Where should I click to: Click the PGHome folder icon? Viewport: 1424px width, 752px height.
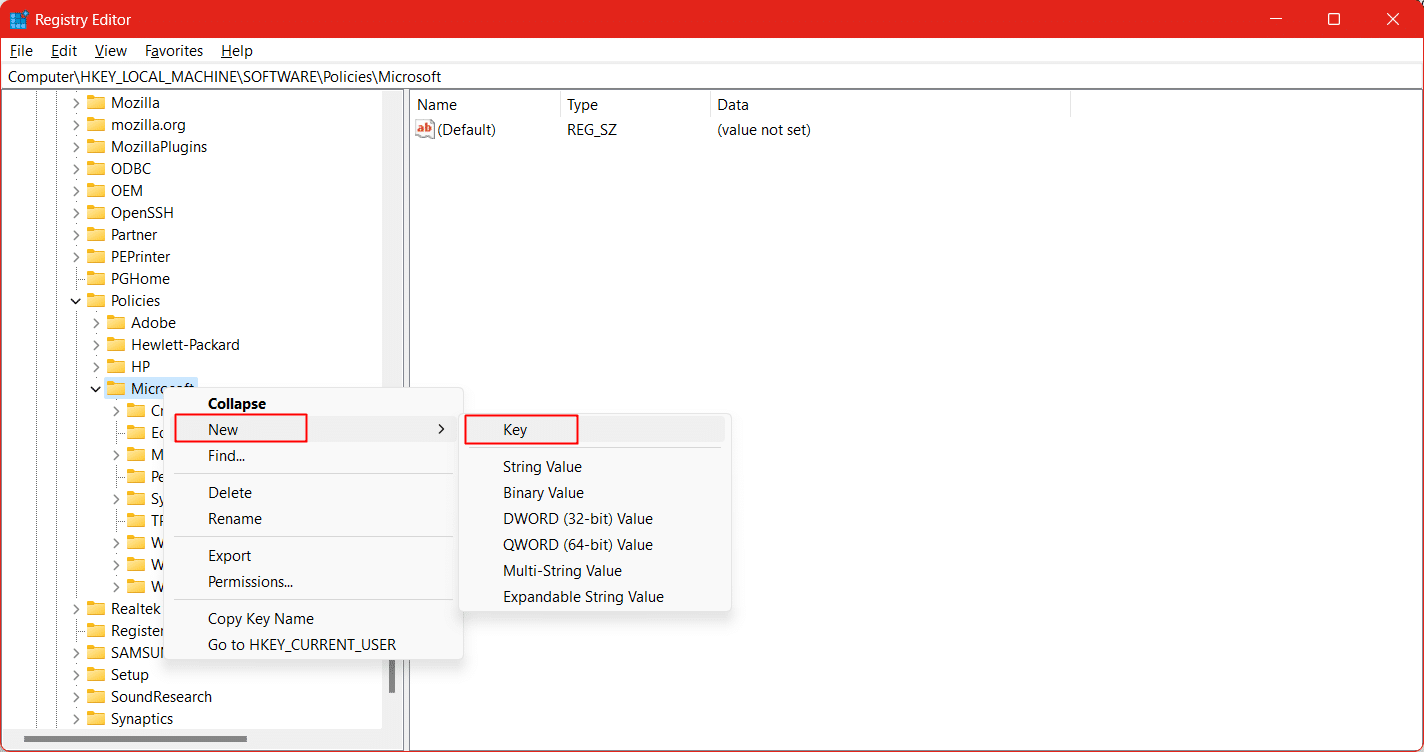[96, 278]
